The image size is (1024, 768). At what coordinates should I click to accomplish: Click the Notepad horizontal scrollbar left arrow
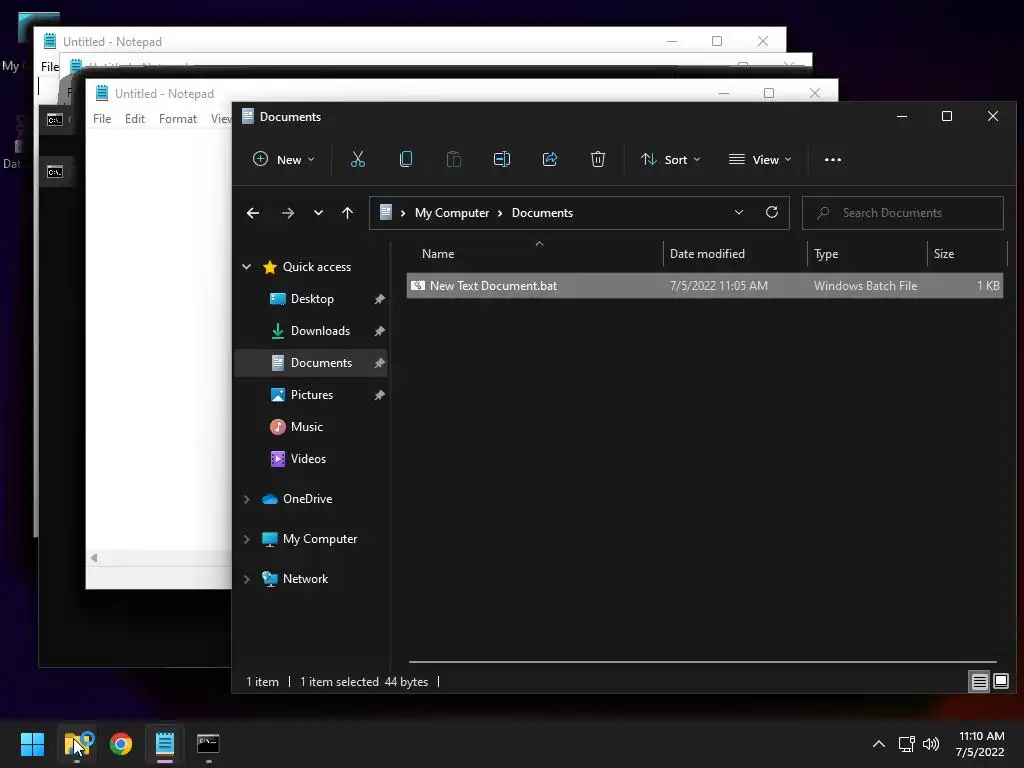point(94,558)
